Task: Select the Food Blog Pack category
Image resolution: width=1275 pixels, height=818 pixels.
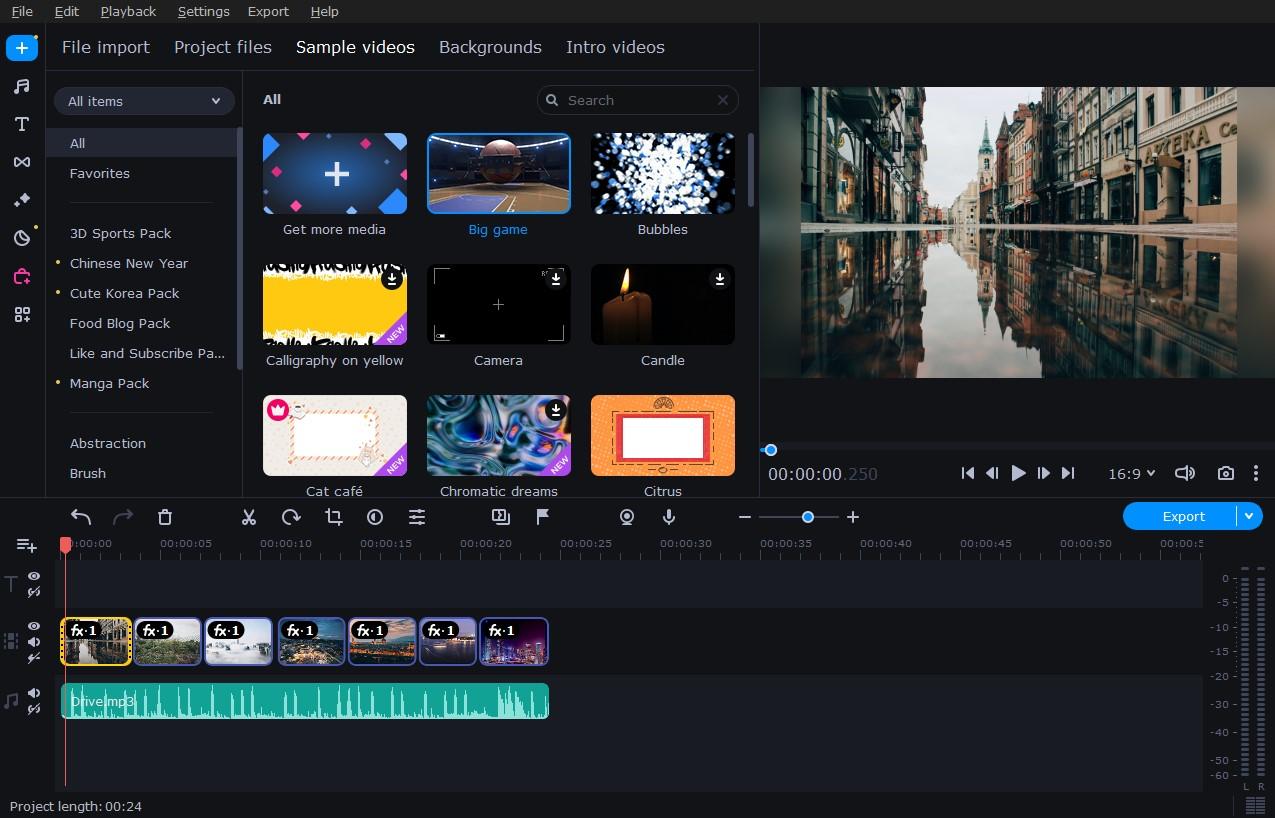Action: (120, 323)
